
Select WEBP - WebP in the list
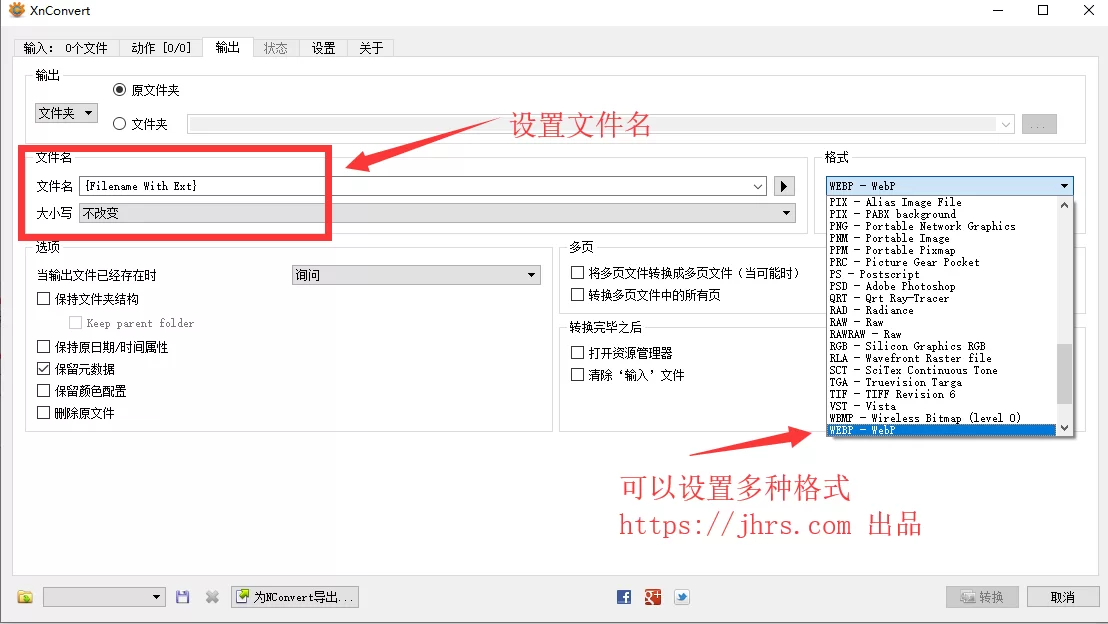pos(942,430)
